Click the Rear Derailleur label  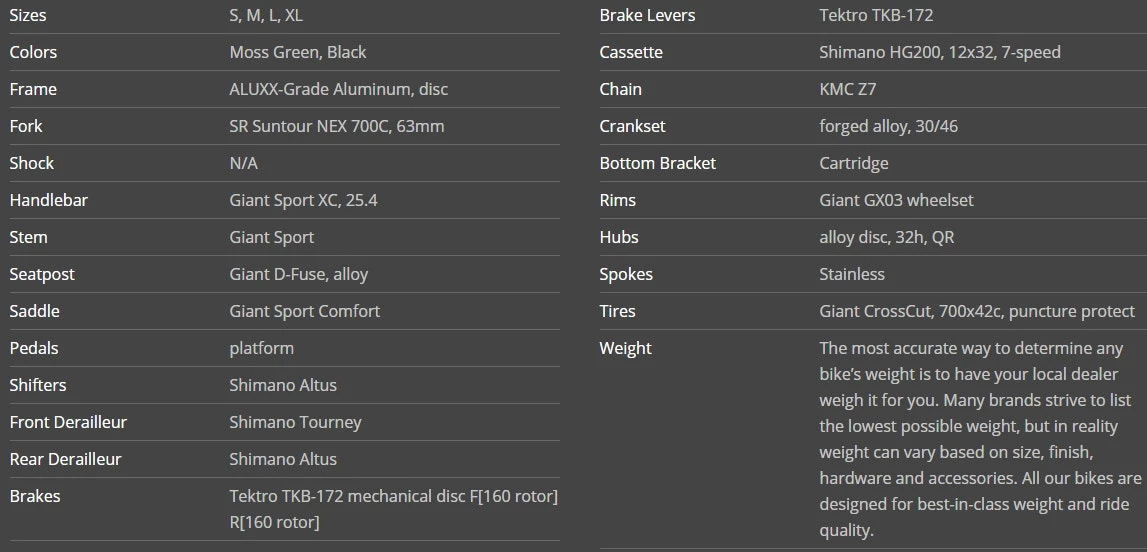pos(66,459)
